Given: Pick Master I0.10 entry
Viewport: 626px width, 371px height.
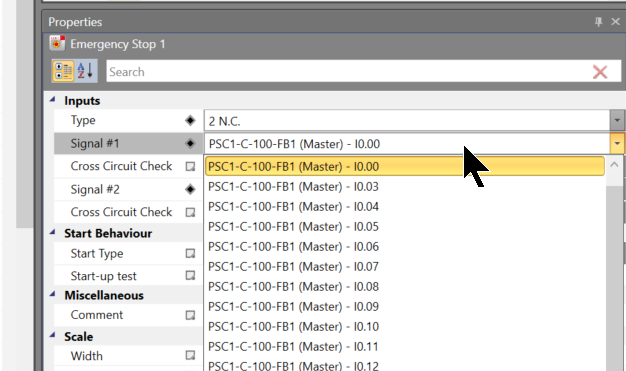Looking at the screenshot, I should click(404, 326).
